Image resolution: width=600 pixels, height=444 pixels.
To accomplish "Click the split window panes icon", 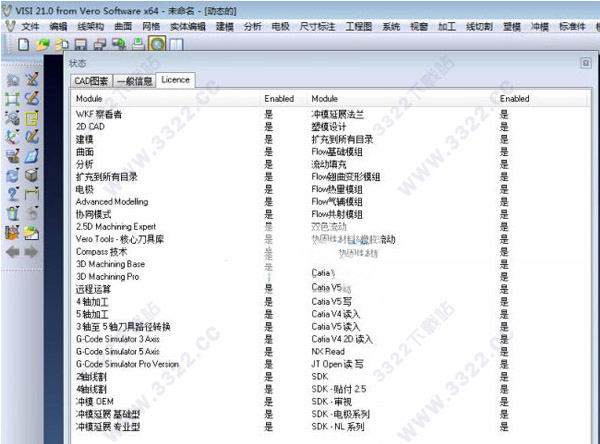I will [176, 44].
